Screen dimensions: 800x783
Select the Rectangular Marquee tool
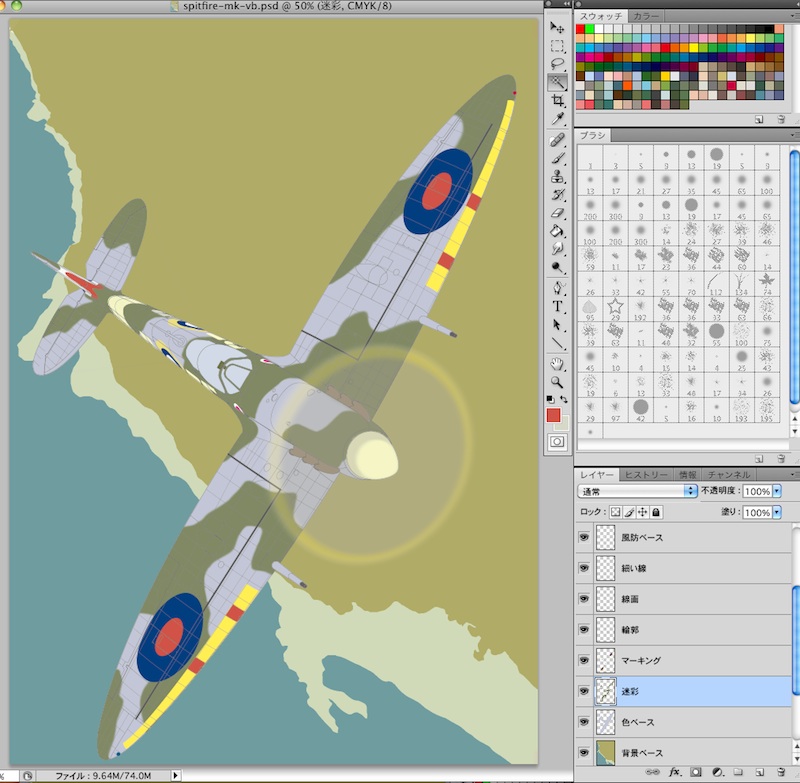coord(557,46)
